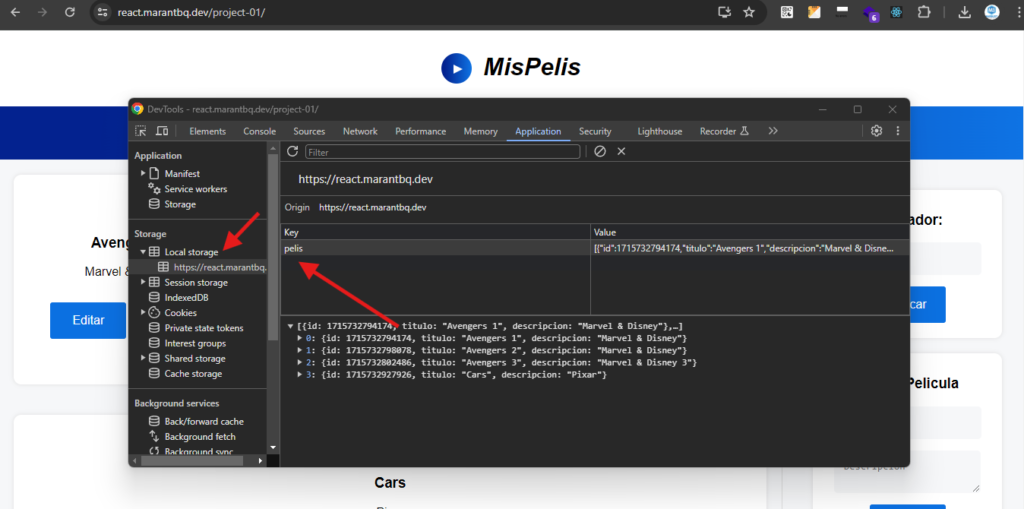Open the Extensions puzzle piece menu

(x=923, y=12)
